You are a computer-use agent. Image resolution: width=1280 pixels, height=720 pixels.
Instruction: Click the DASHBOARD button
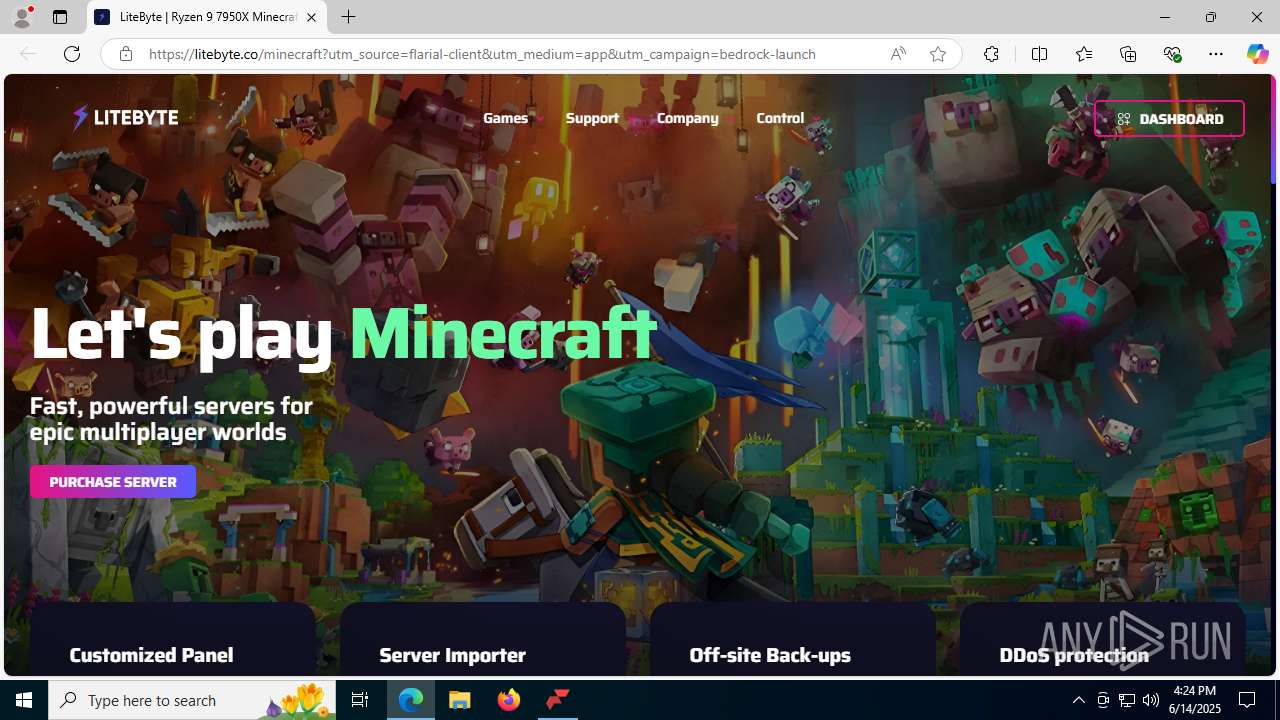[1169, 118]
